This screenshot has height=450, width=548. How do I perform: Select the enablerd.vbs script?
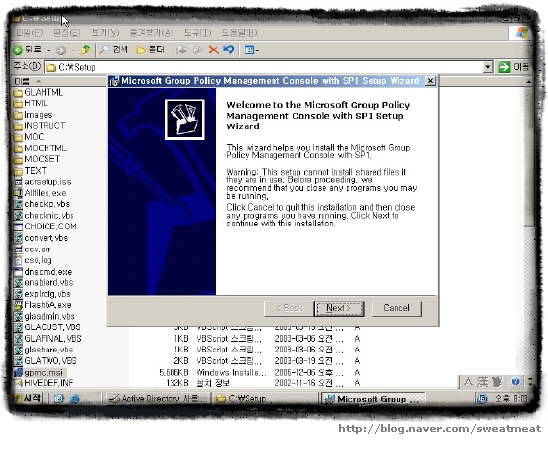(43, 282)
